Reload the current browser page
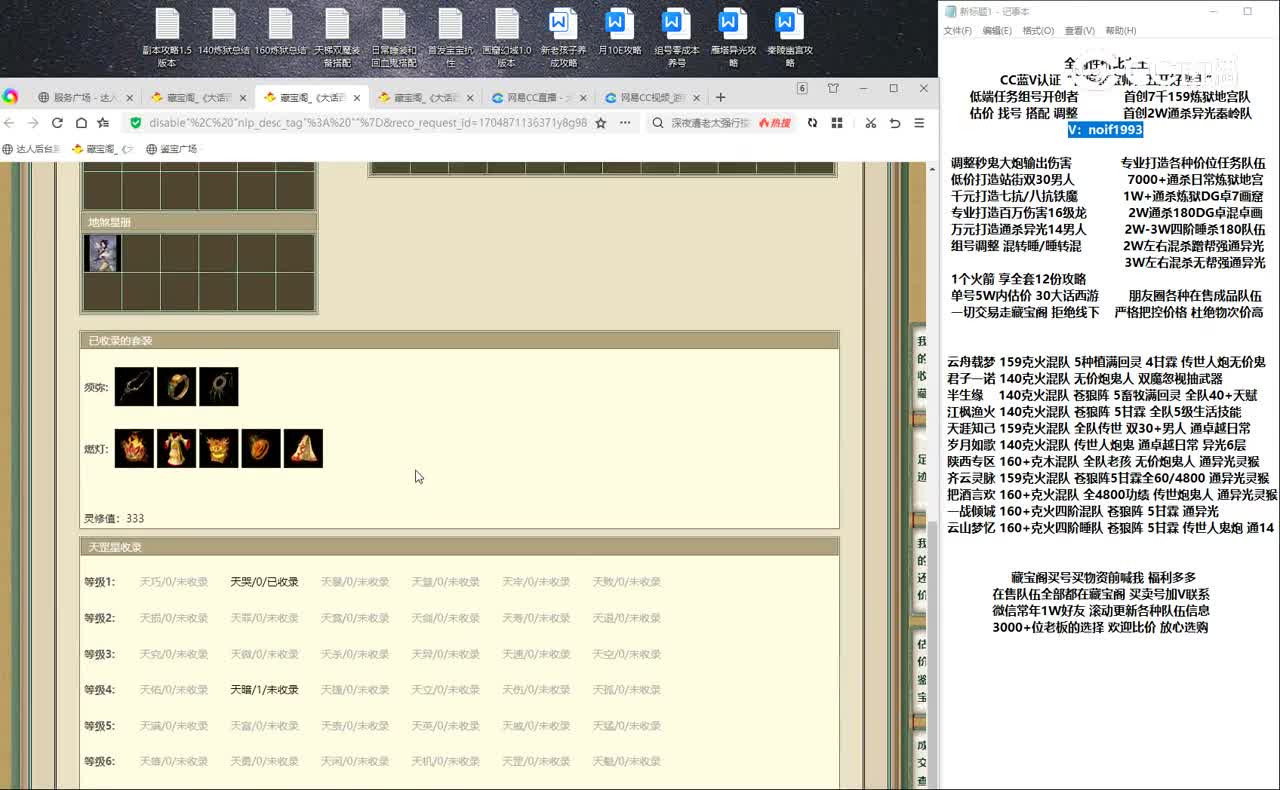The width and height of the screenshot is (1280, 790). click(57, 123)
